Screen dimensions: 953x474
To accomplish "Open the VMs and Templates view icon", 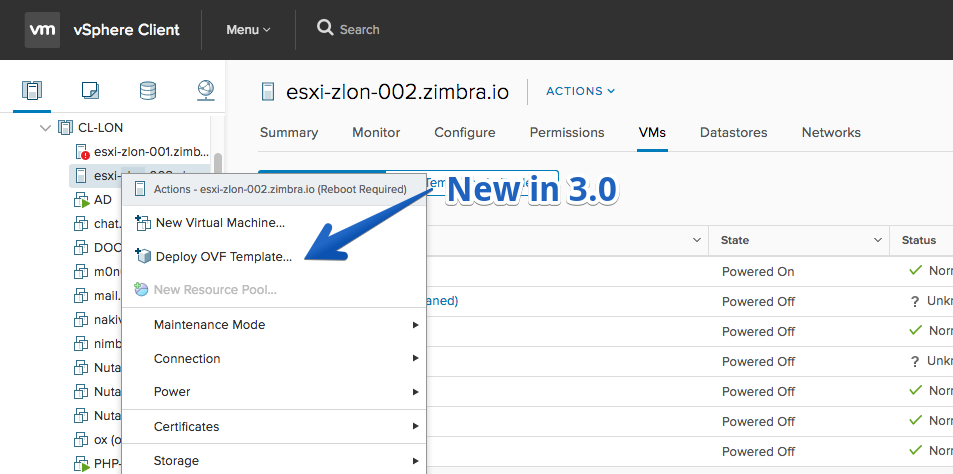I will click(x=90, y=91).
